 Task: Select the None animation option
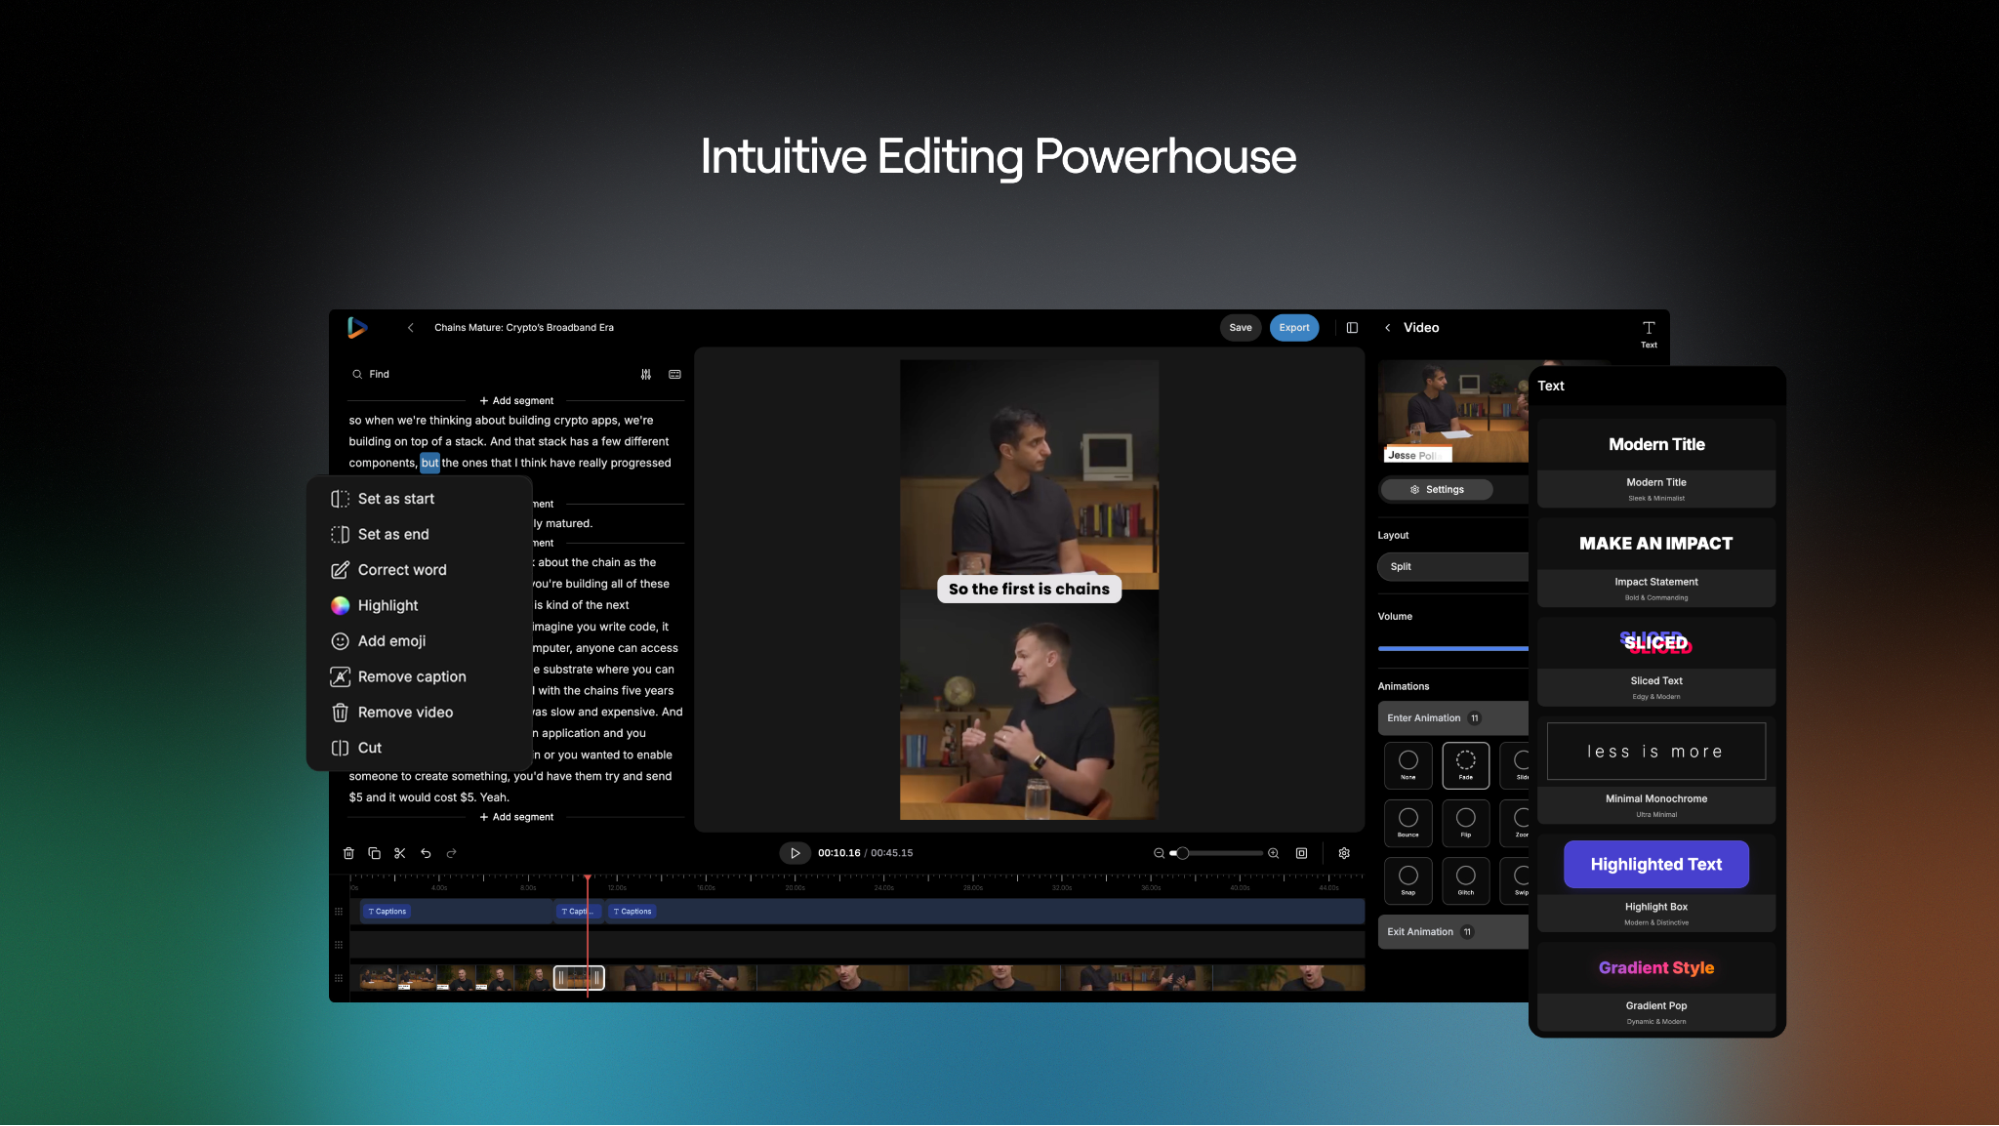coord(1408,765)
